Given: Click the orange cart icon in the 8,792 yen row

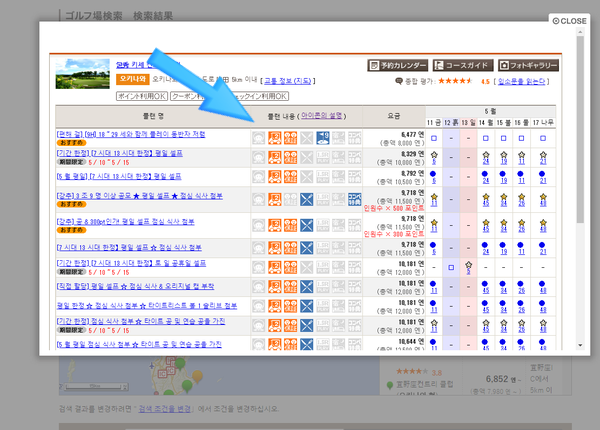Looking at the screenshot, I should click(x=274, y=176).
